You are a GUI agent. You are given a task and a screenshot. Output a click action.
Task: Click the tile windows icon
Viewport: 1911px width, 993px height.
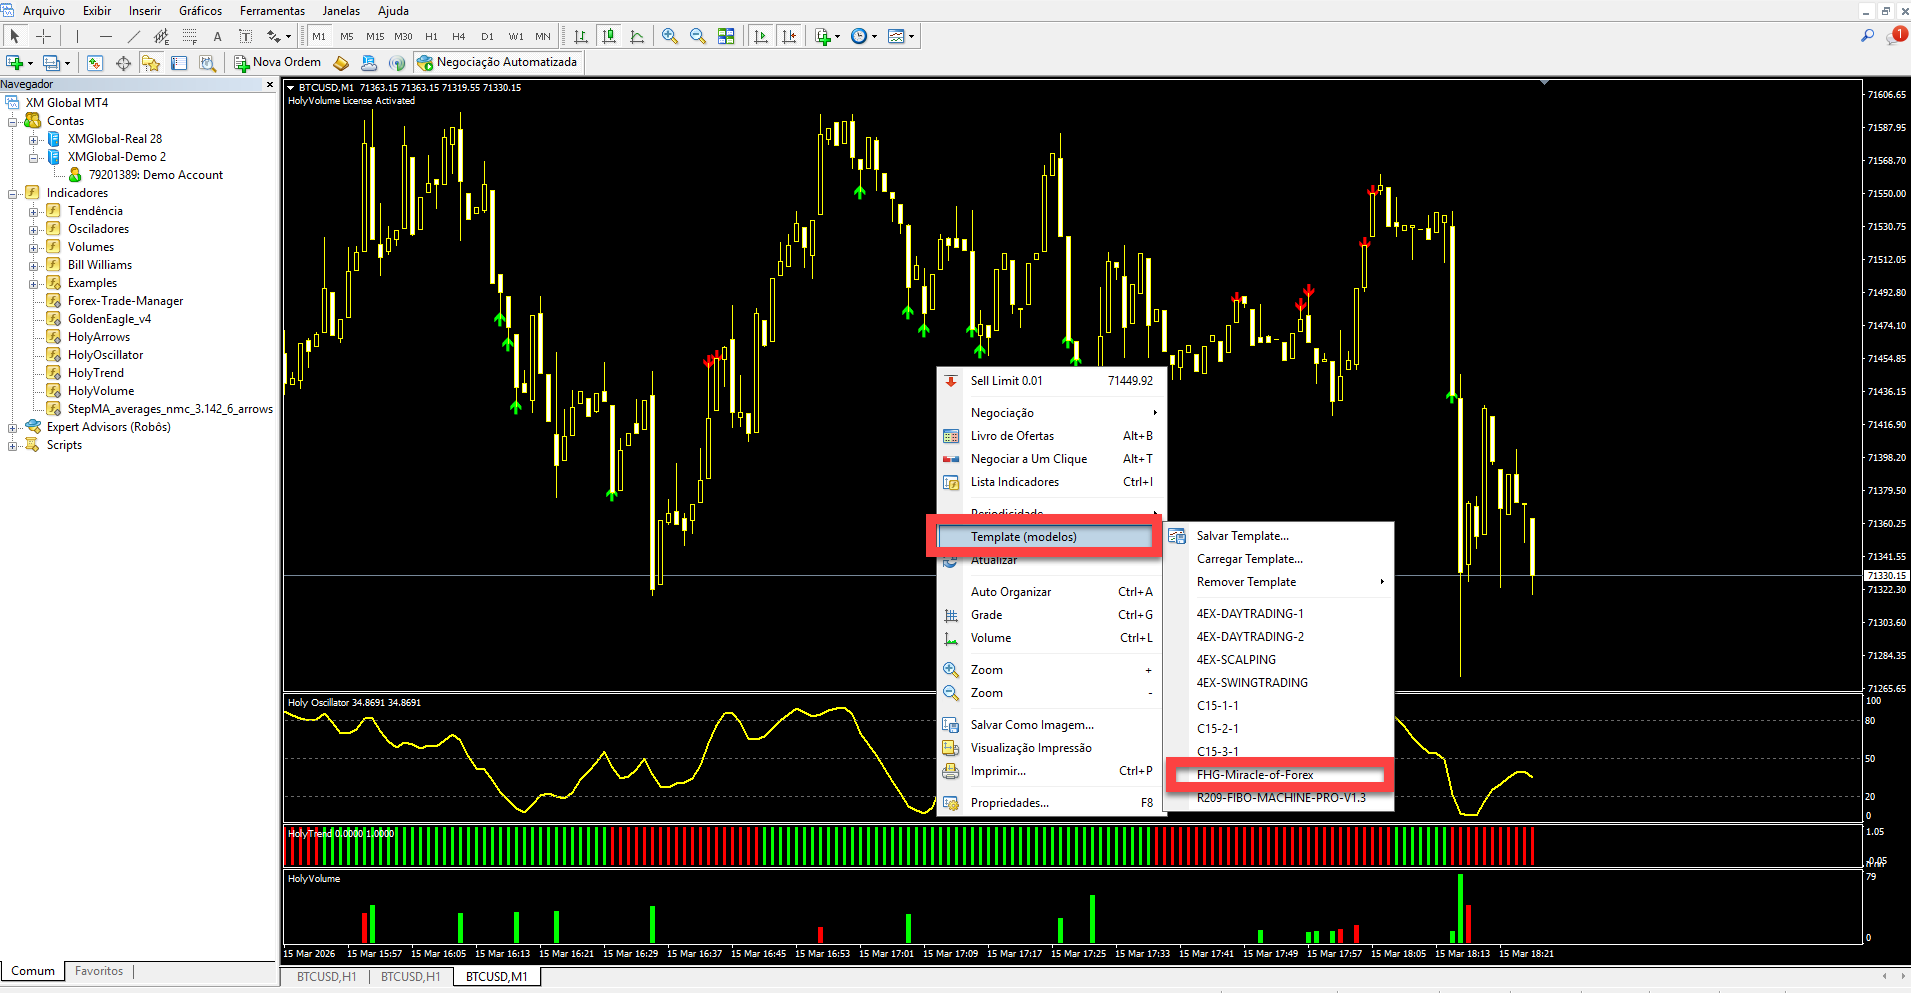click(x=726, y=36)
